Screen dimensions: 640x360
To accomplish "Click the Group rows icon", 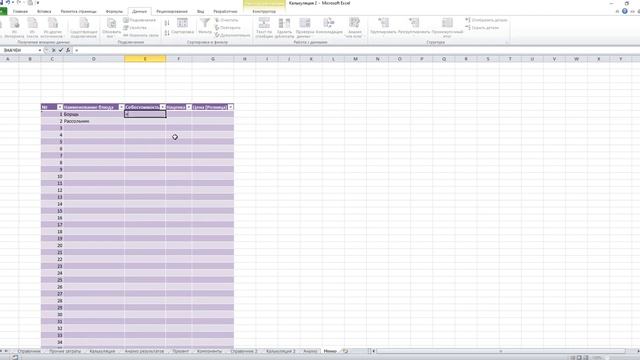I will pyautogui.click(x=383, y=26).
